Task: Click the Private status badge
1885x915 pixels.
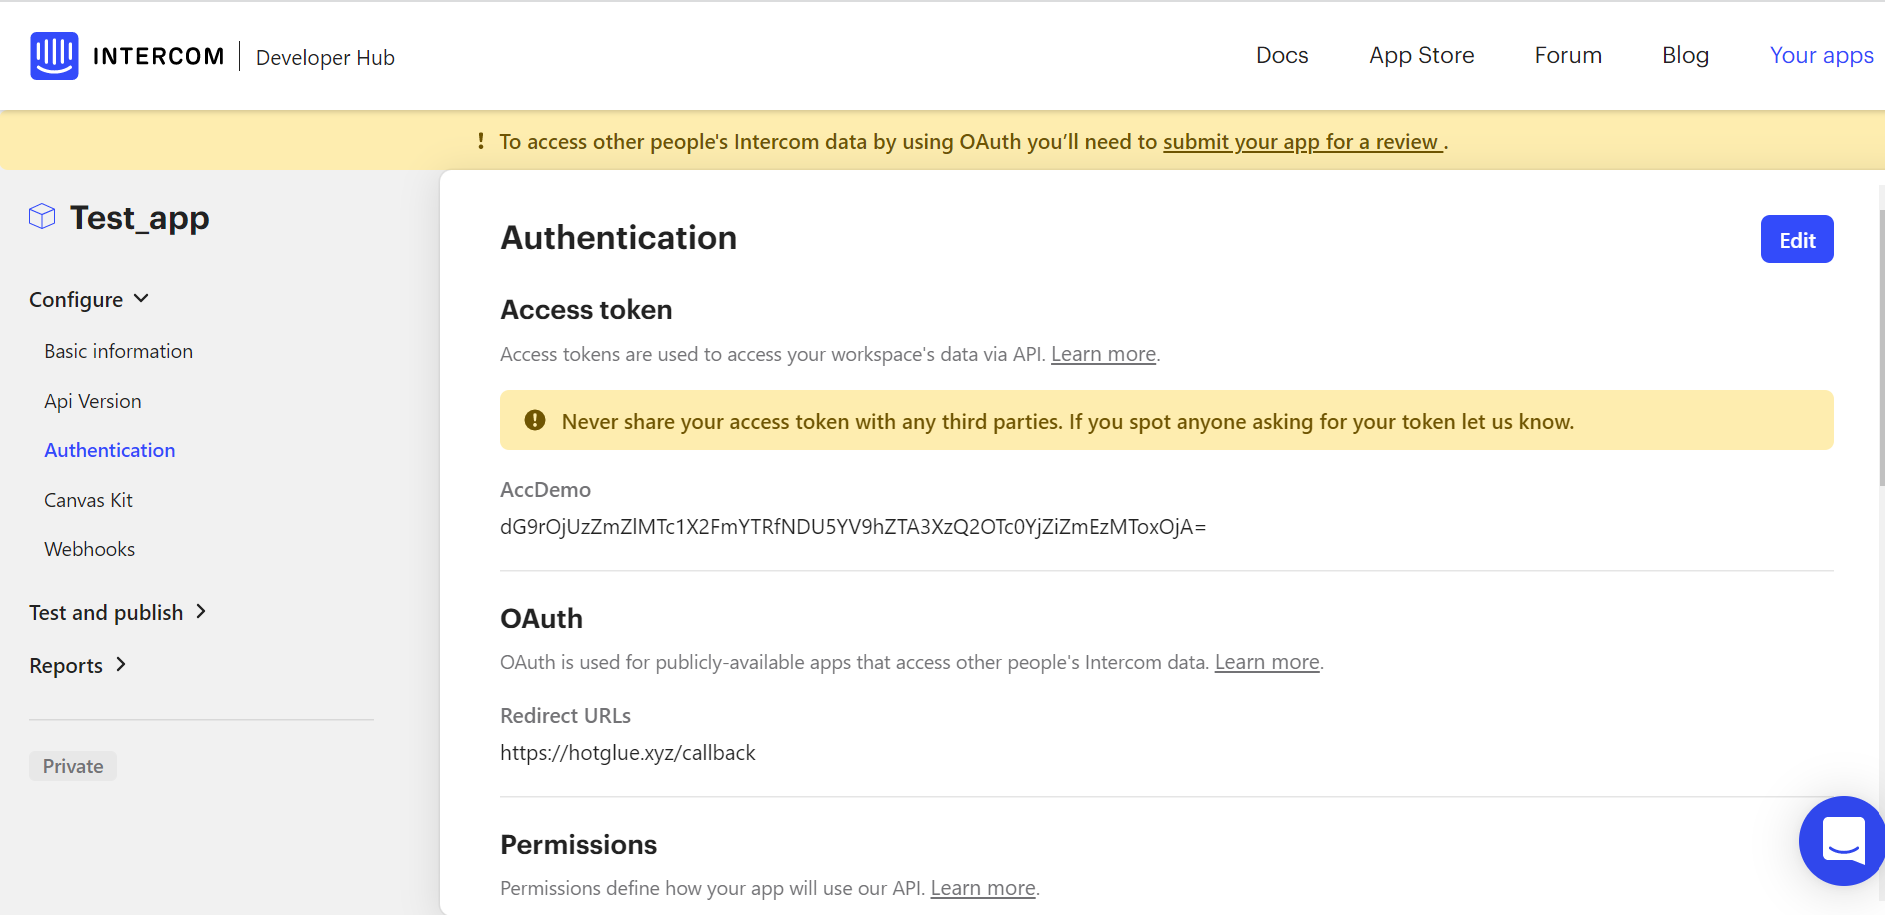Action: coord(73,766)
